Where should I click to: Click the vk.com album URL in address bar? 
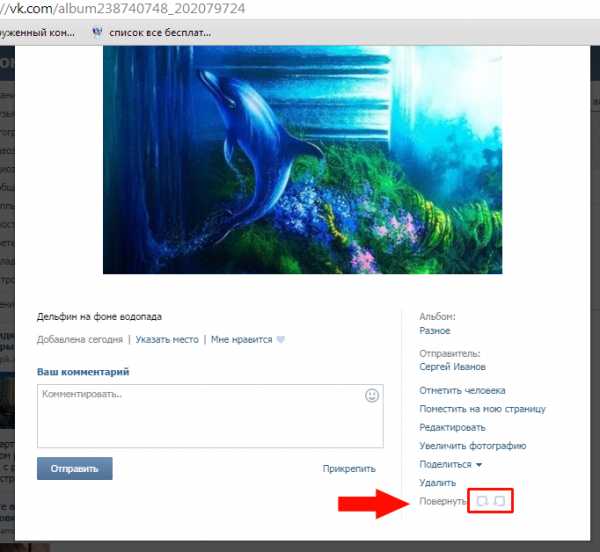[x=122, y=8]
